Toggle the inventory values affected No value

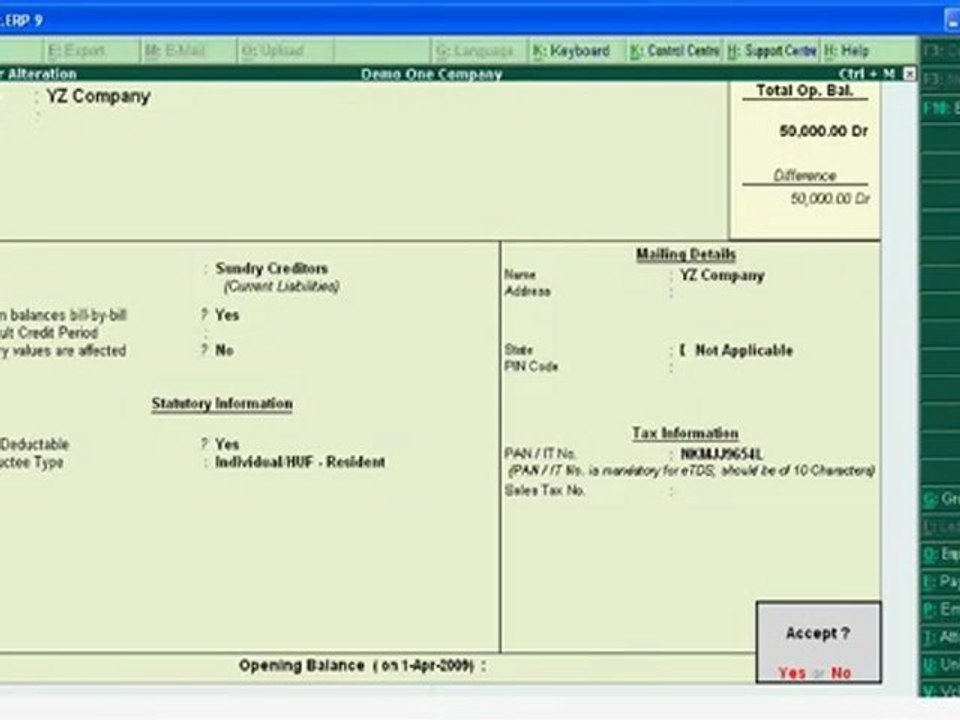coord(224,350)
